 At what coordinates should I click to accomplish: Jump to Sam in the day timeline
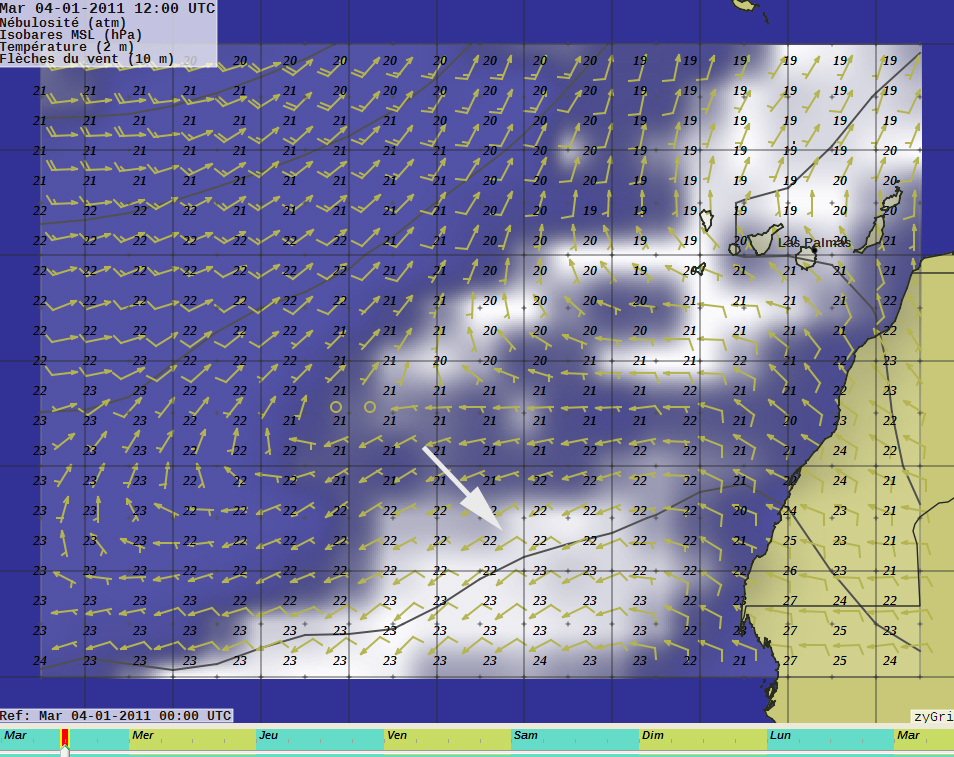(575, 739)
